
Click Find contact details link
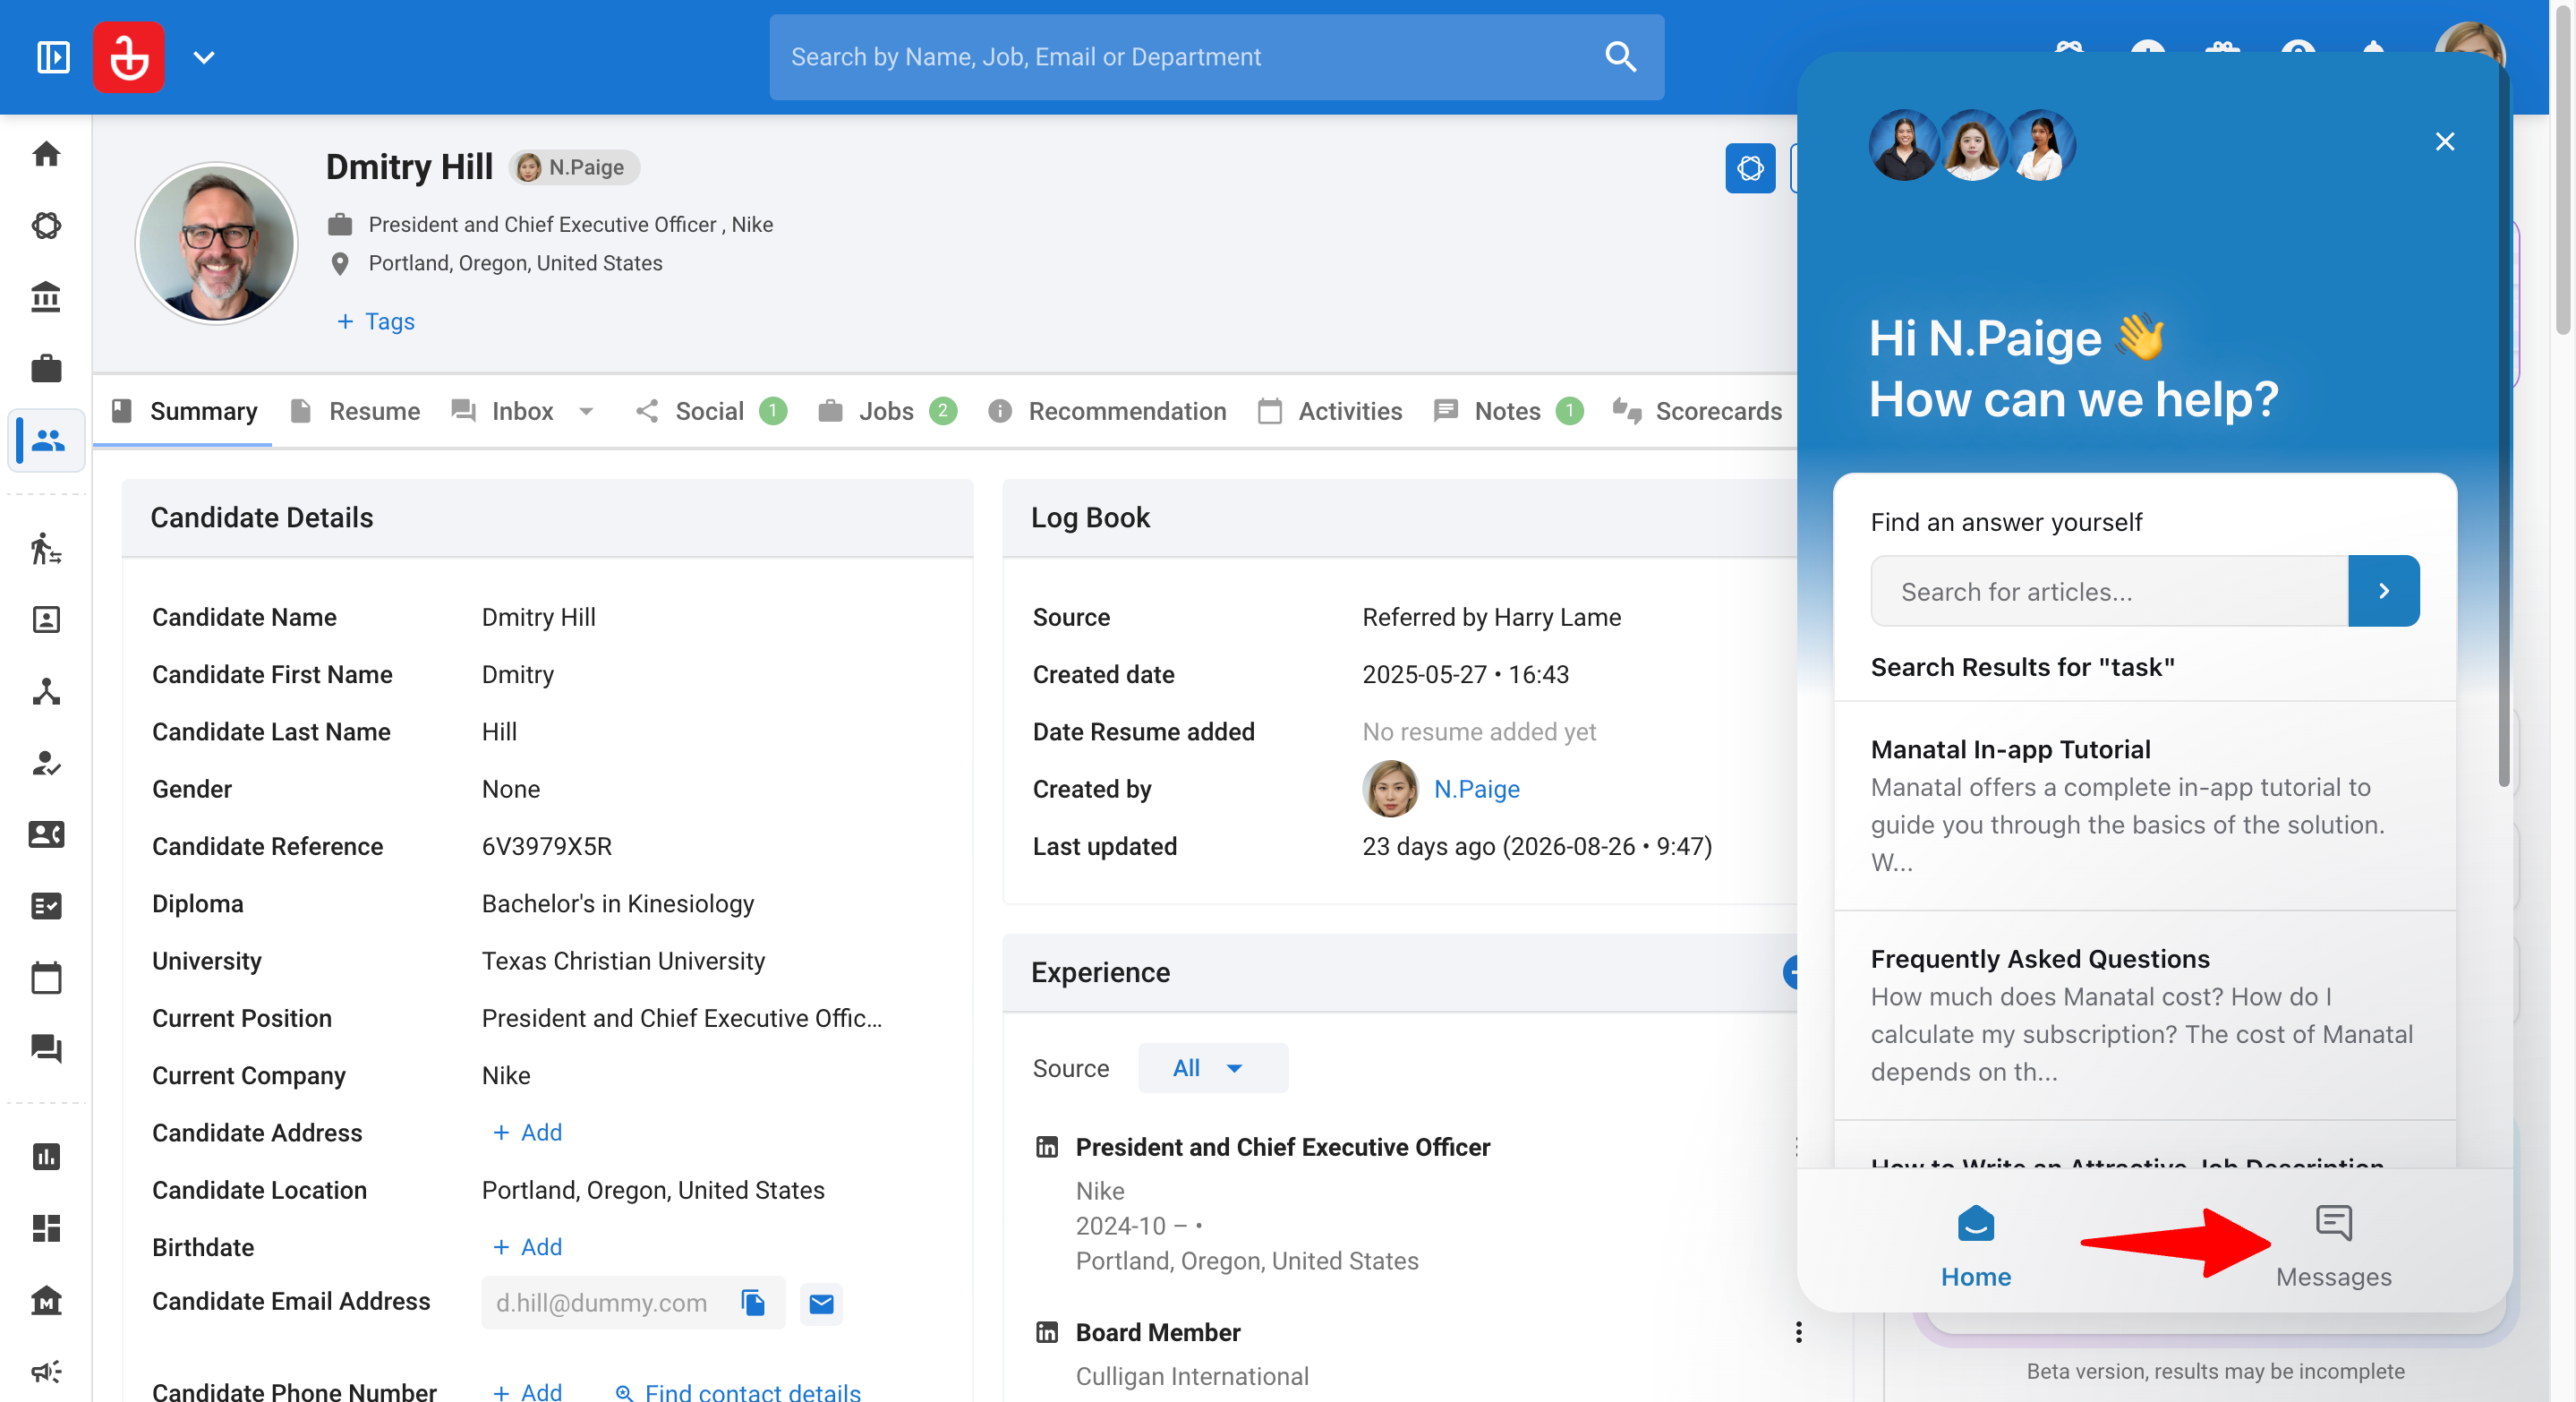(738, 1391)
